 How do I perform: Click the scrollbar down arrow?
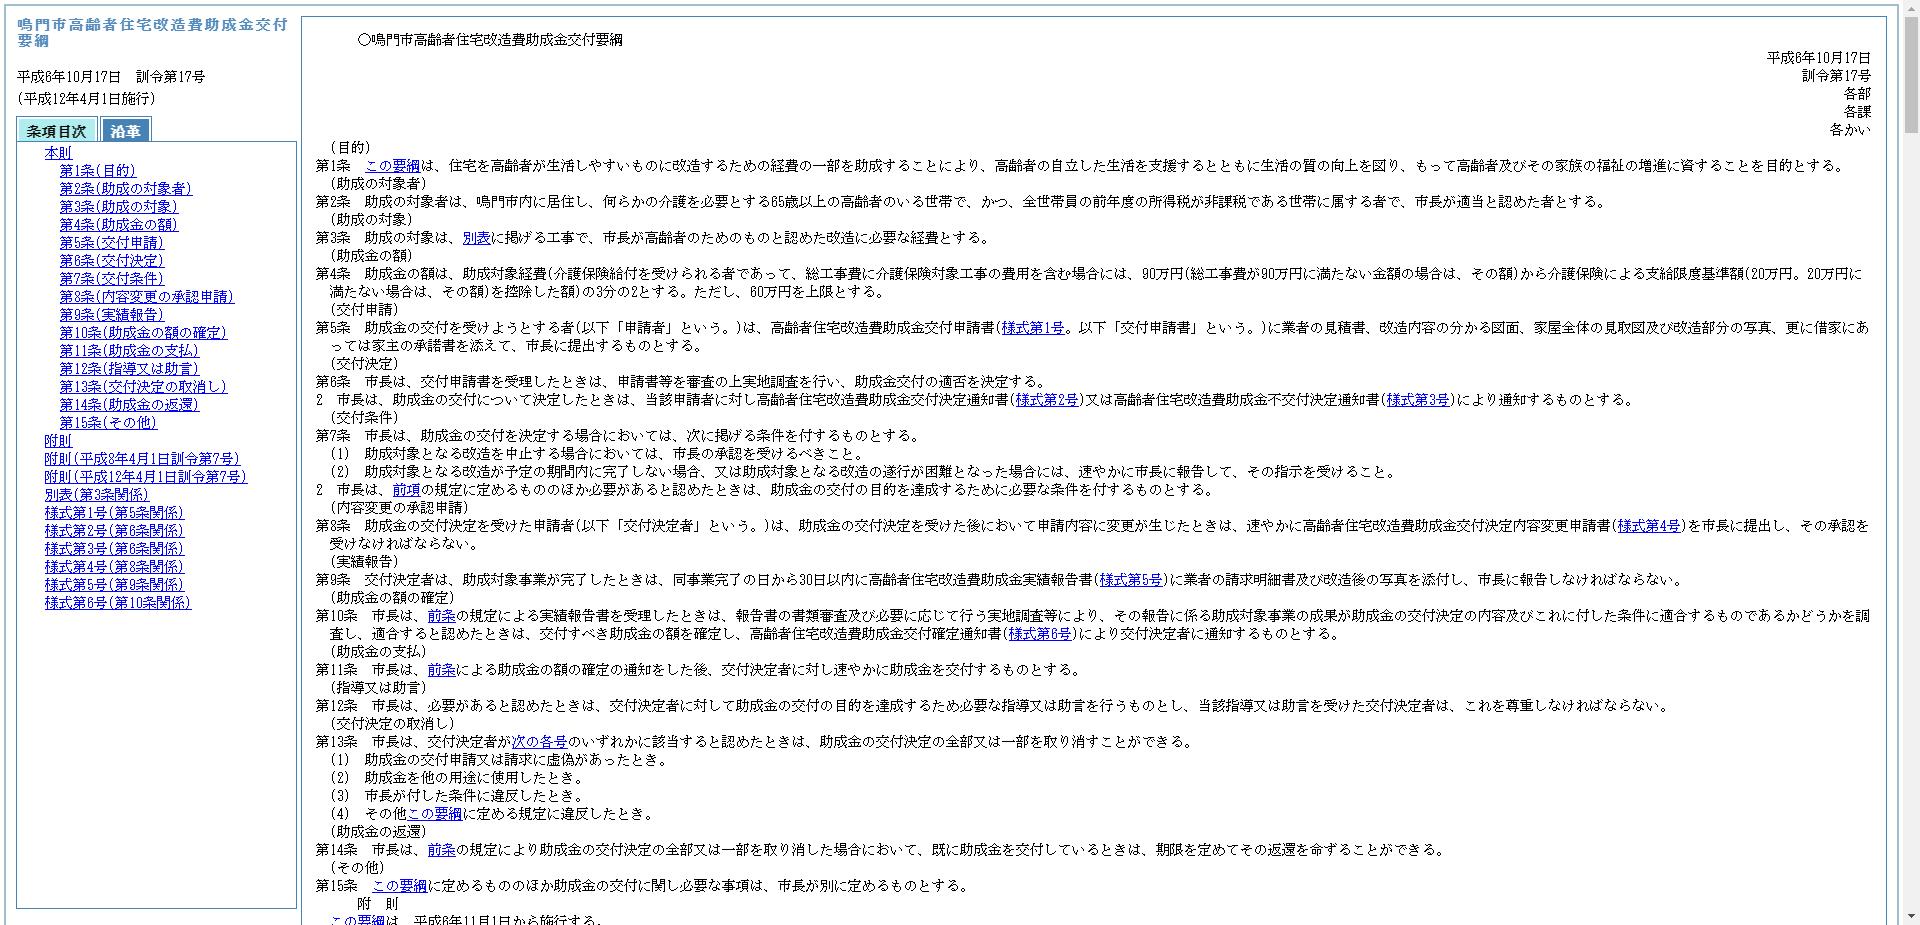1913,917
